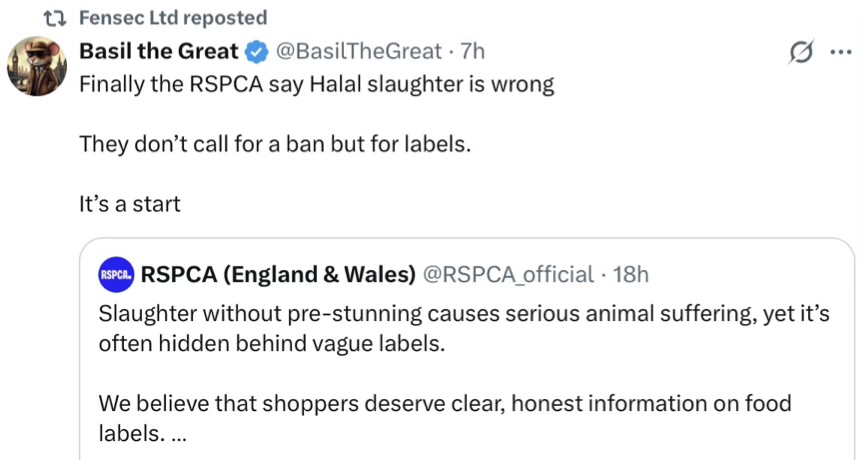Image resolution: width=863 pixels, height=460 pixels.
Task: Click 'often hidden behind vague labels' line
Action: pos(270,342)
